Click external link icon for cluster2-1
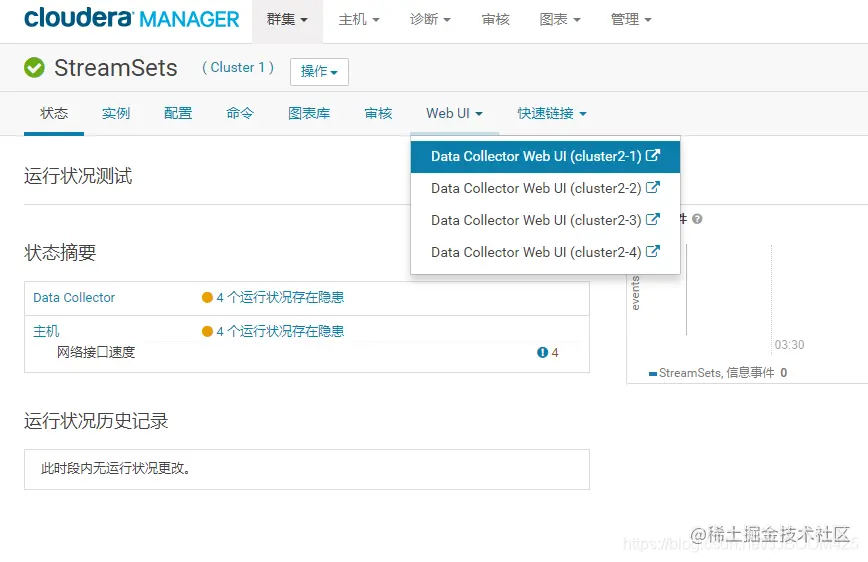The width and height of the screenshot is (868, 562). (x=653, y=156)
